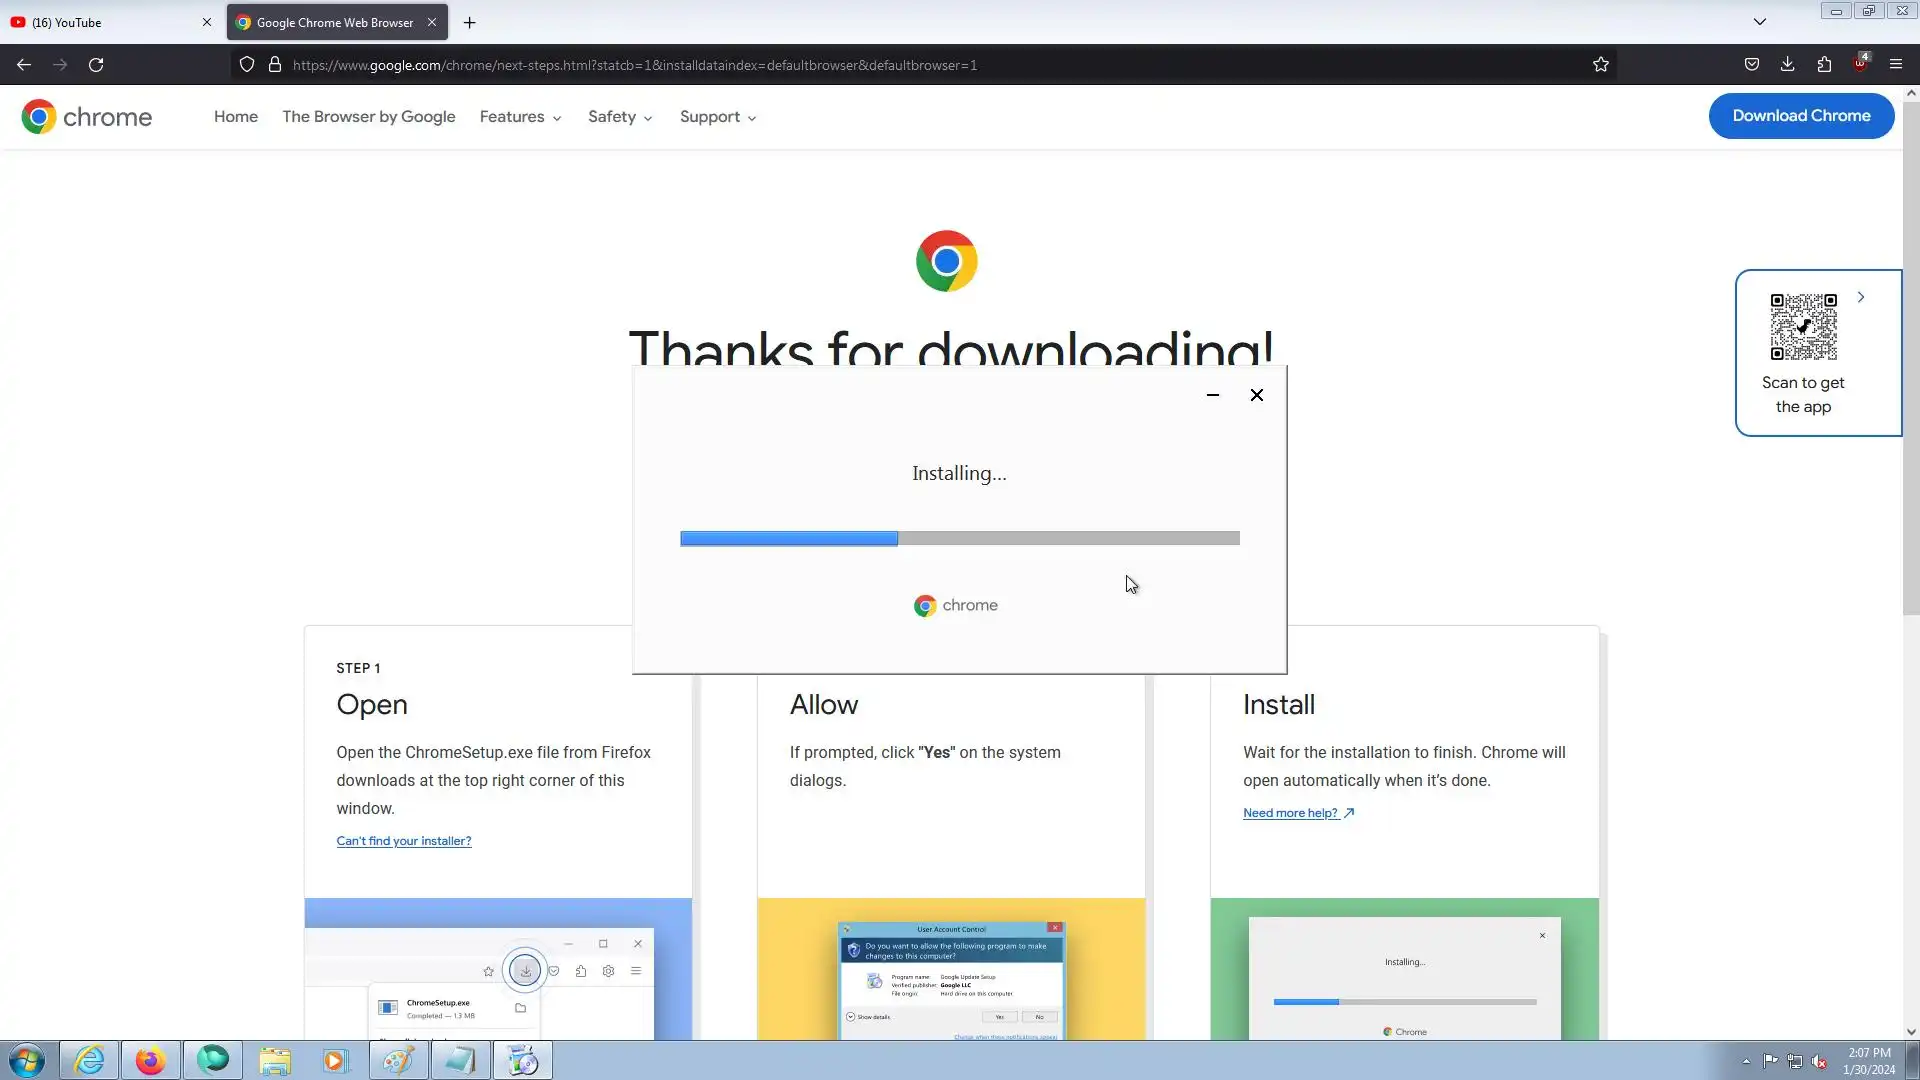The width and height of the screenshot is (1920, 1080).
Task: Click the tracking protection shield icon
Action: point(246,65)
